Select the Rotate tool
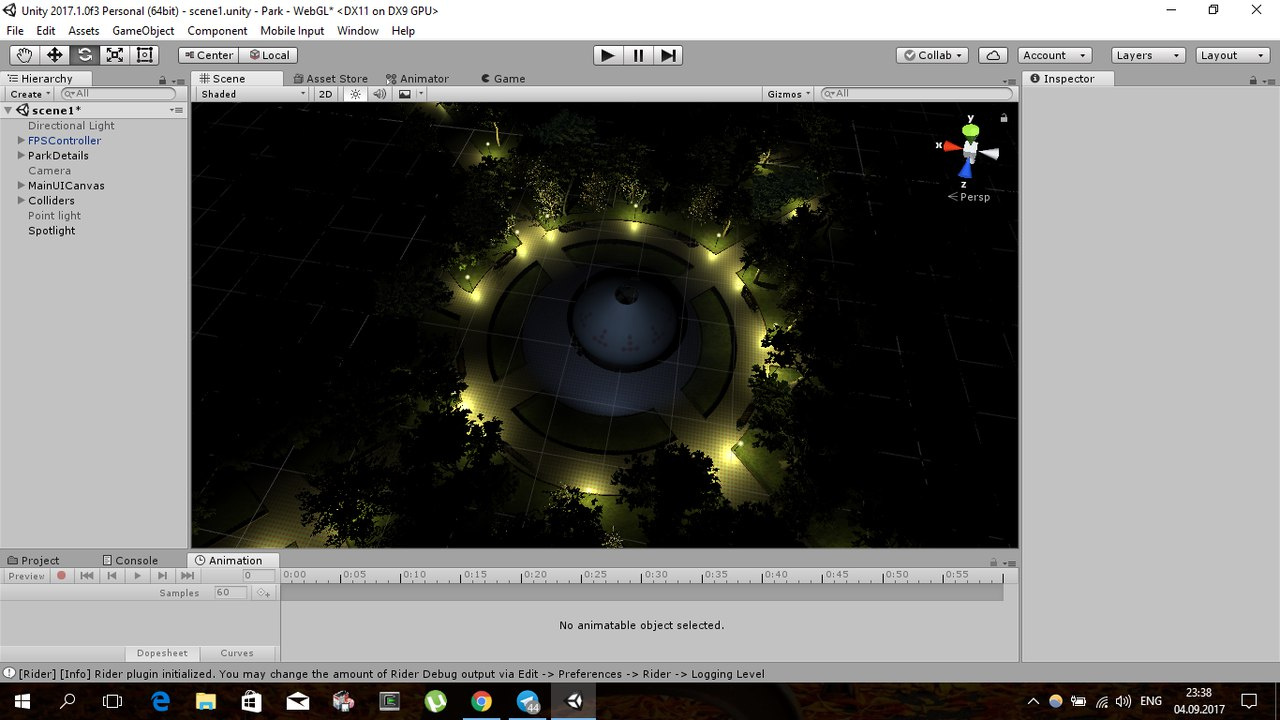This screenshot has height=720, width=1280. coord(85,55)
